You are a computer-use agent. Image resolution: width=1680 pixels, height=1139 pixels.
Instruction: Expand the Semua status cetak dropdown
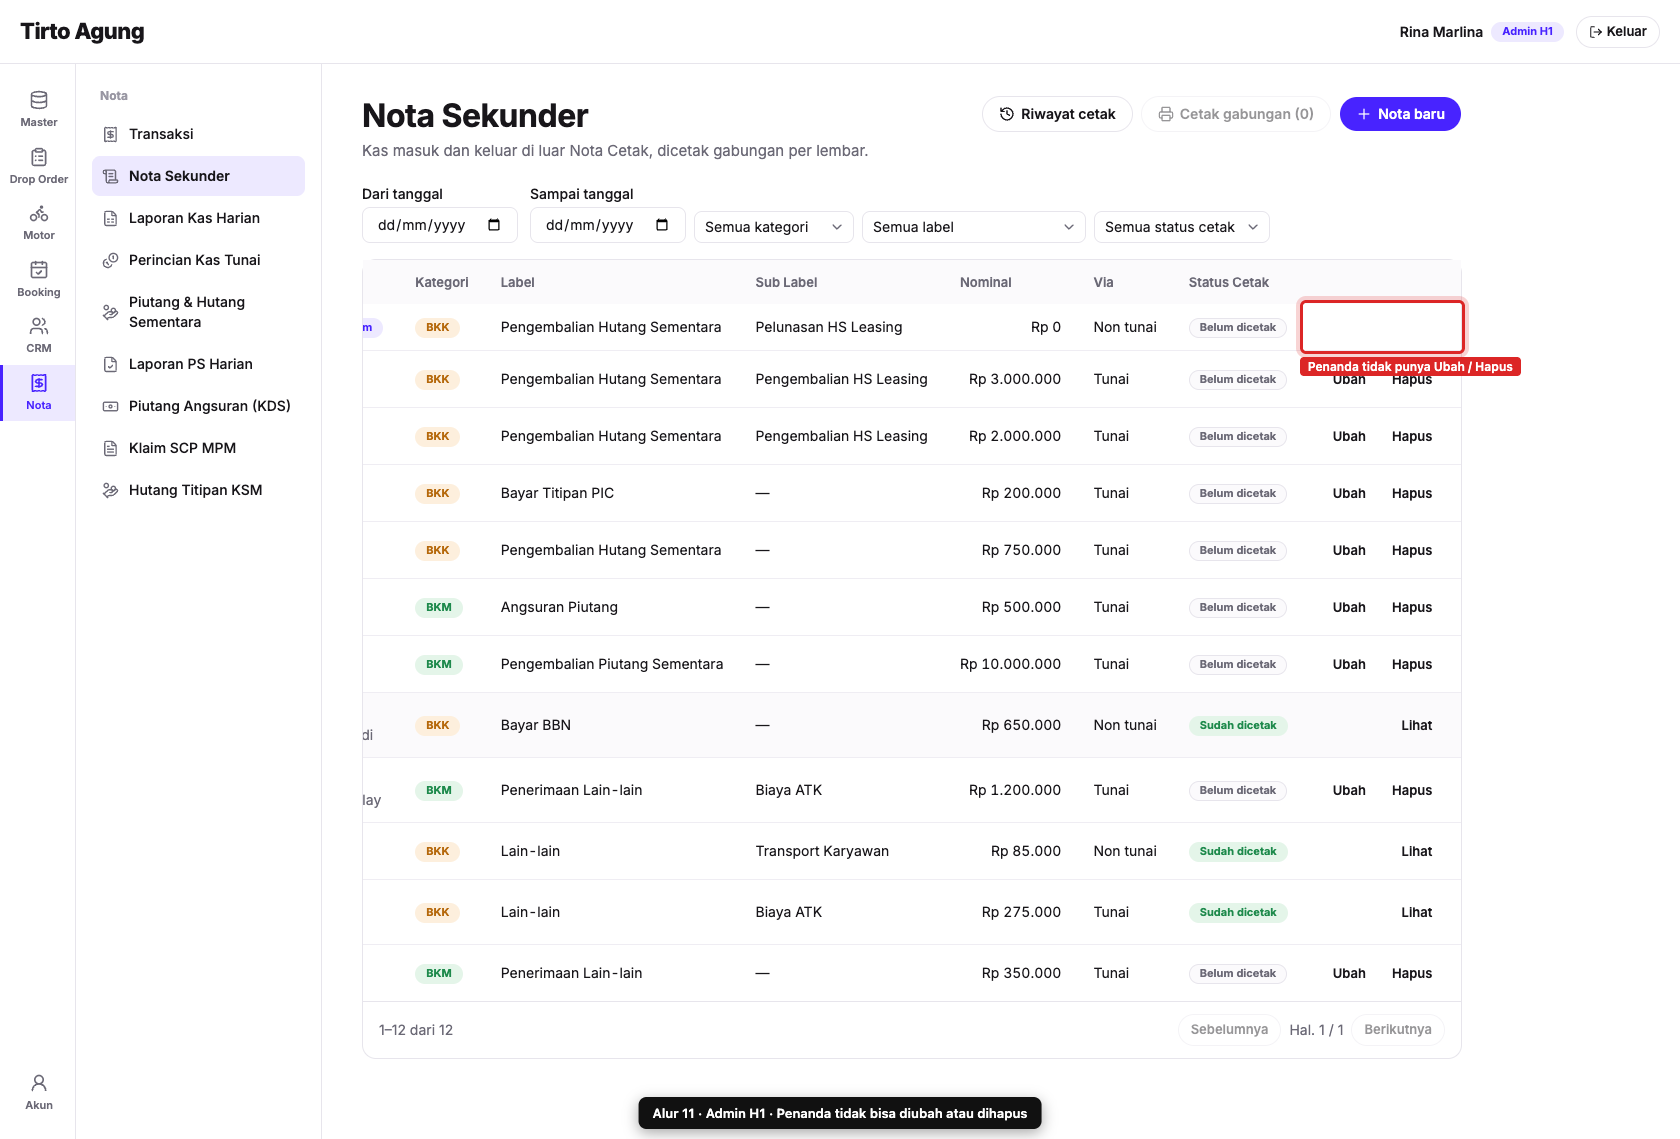pos(1182,227)
